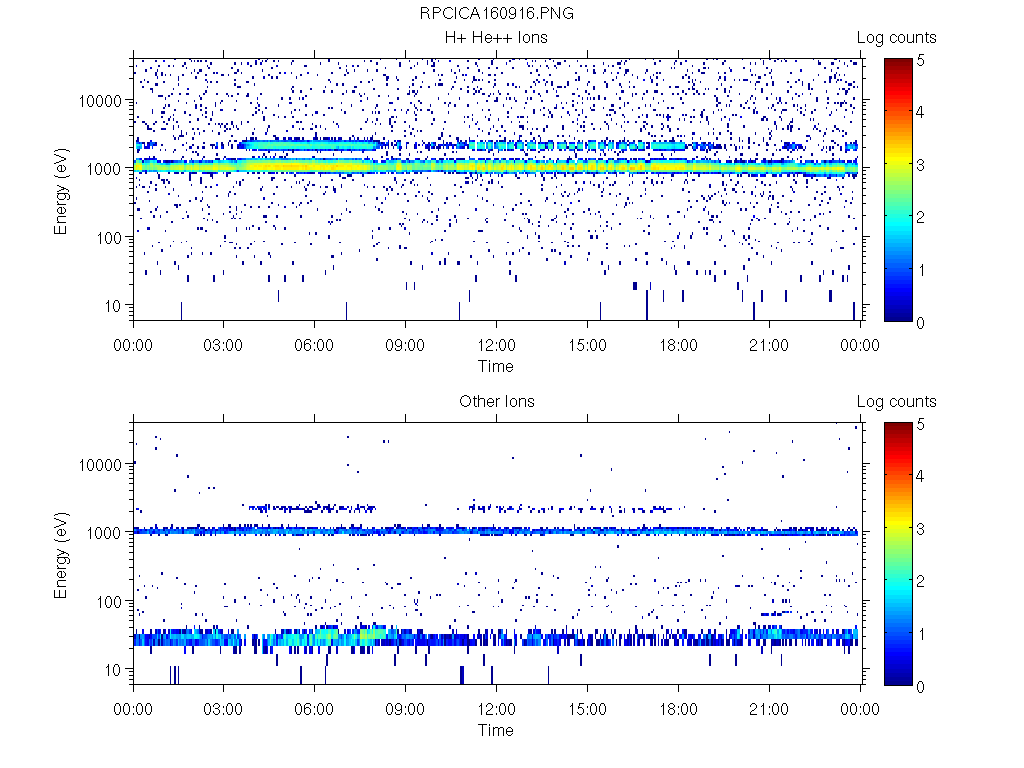Click the bottom color bar's 2 label
This screenshot has height=768, width=1024.
[920, 581]
